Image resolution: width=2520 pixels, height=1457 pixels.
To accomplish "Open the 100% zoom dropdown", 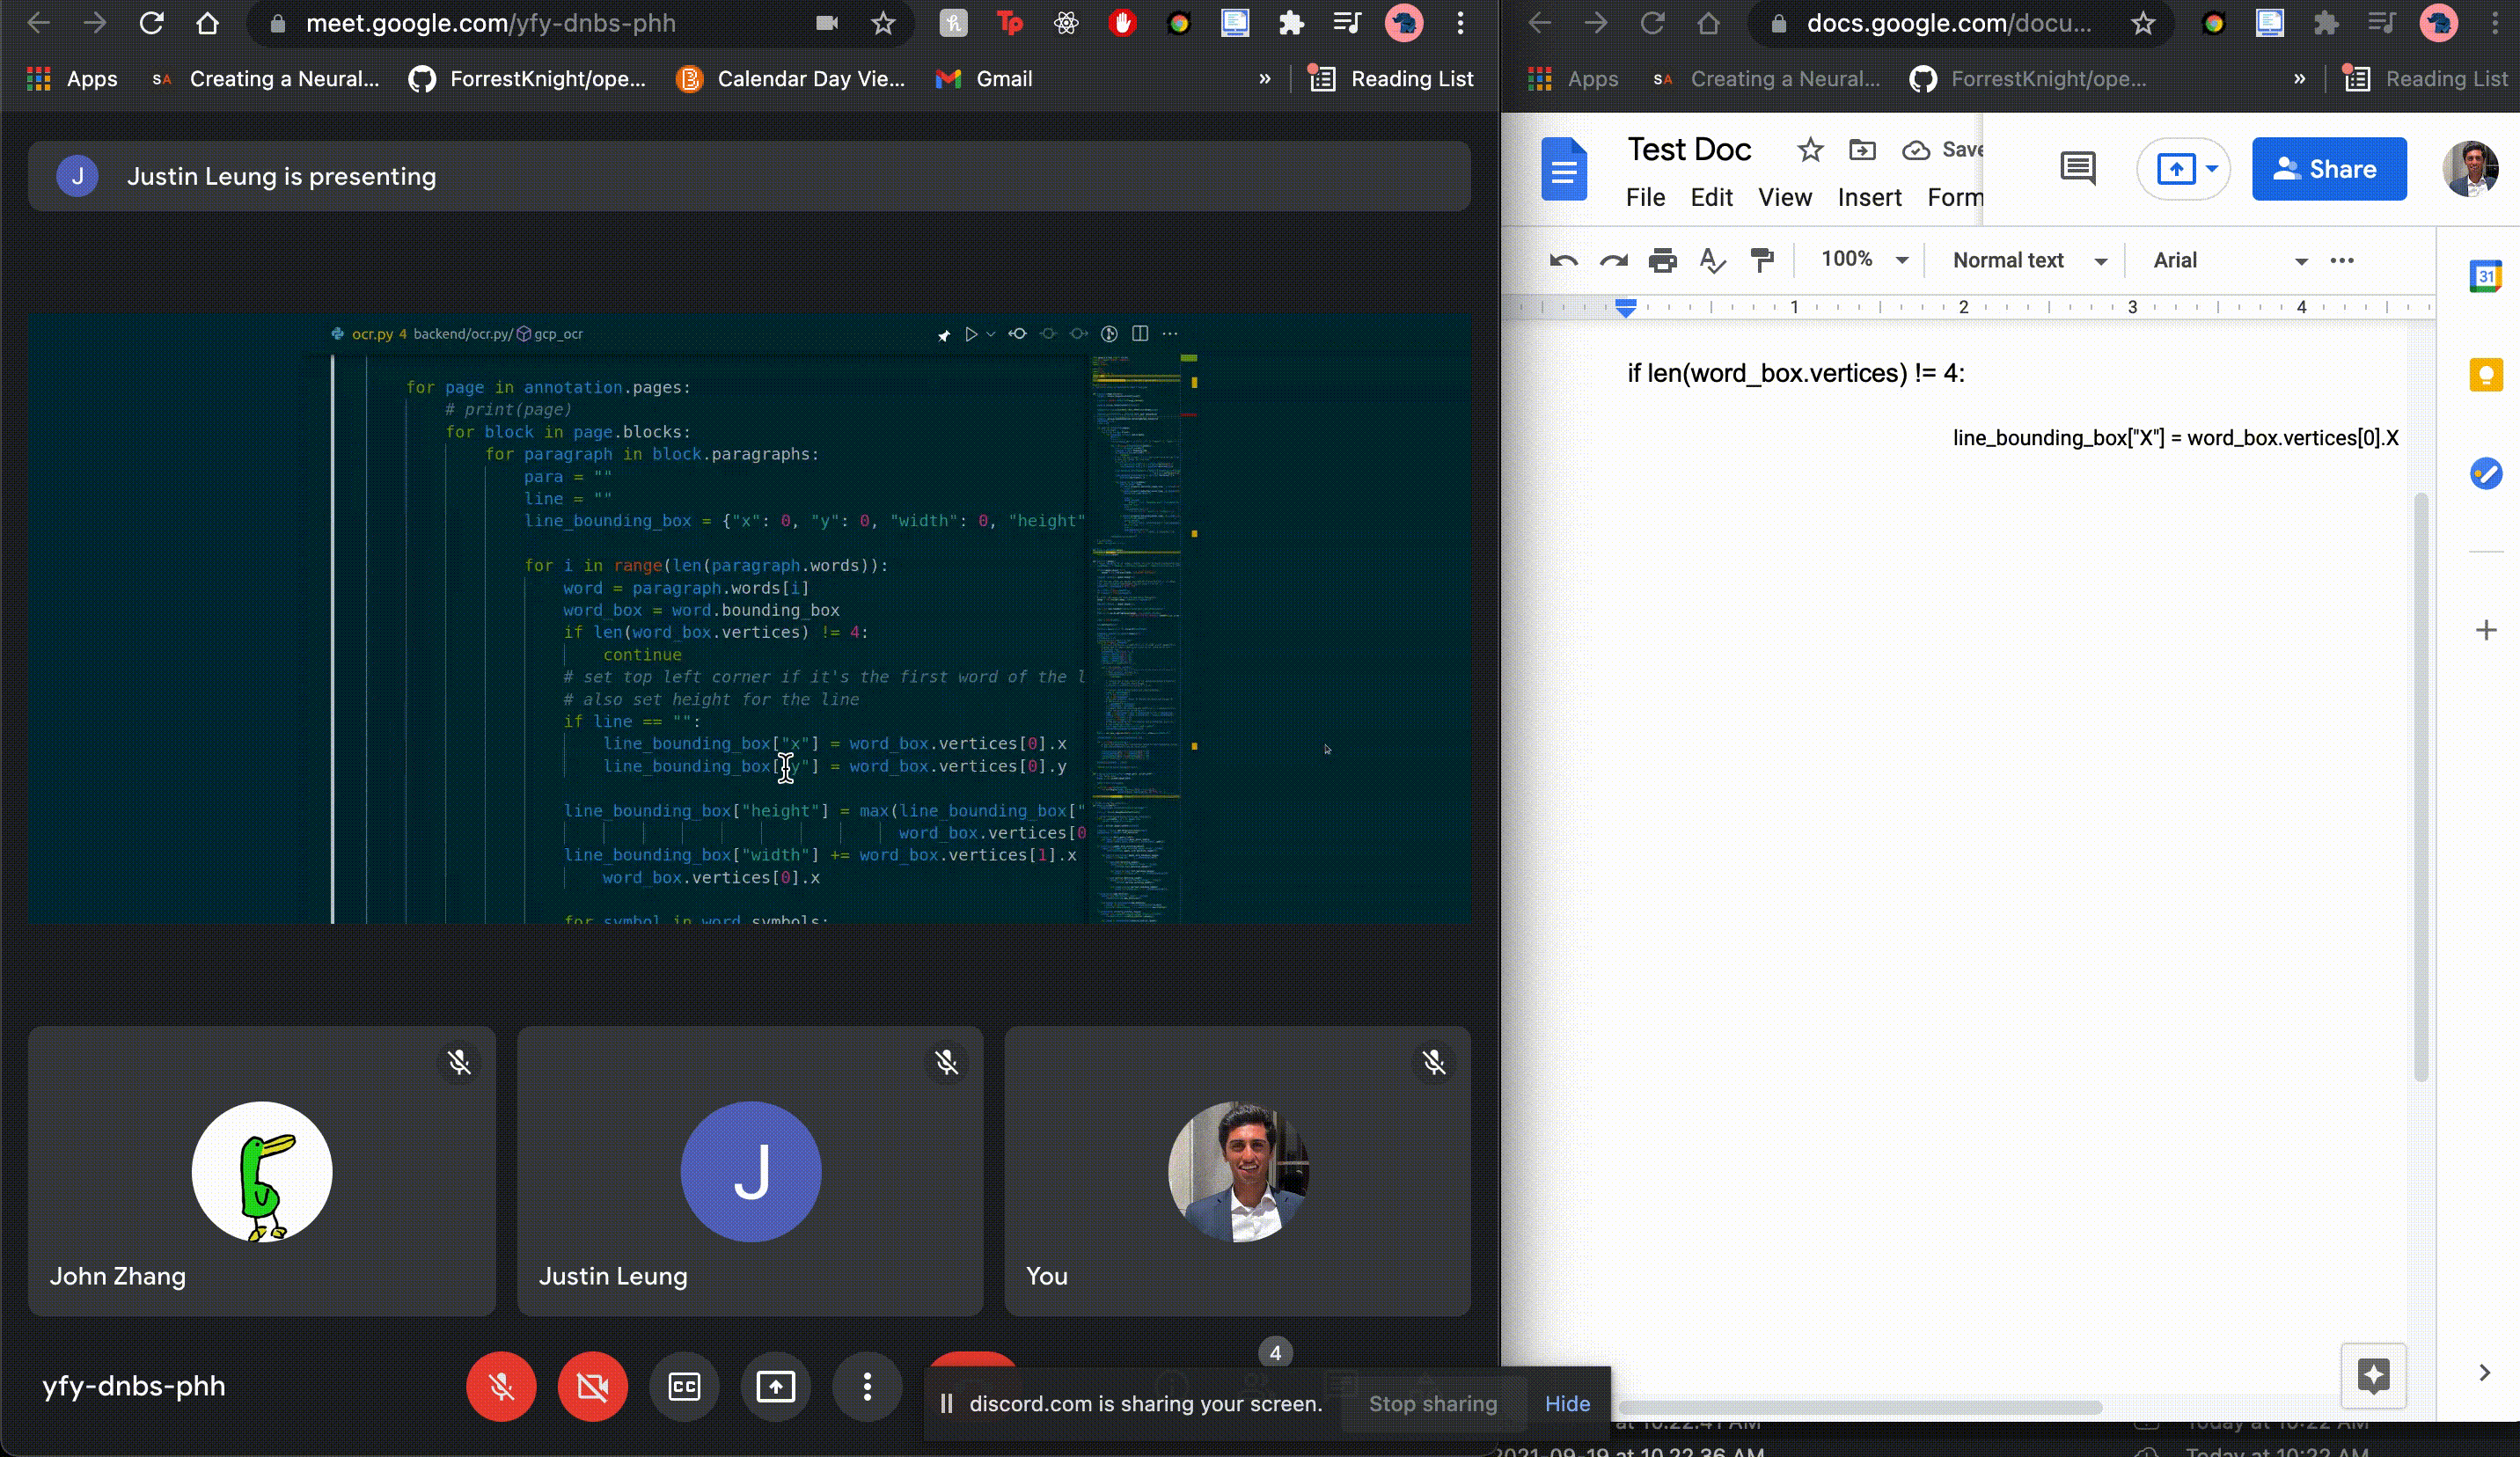I will tap(1864, 260).
